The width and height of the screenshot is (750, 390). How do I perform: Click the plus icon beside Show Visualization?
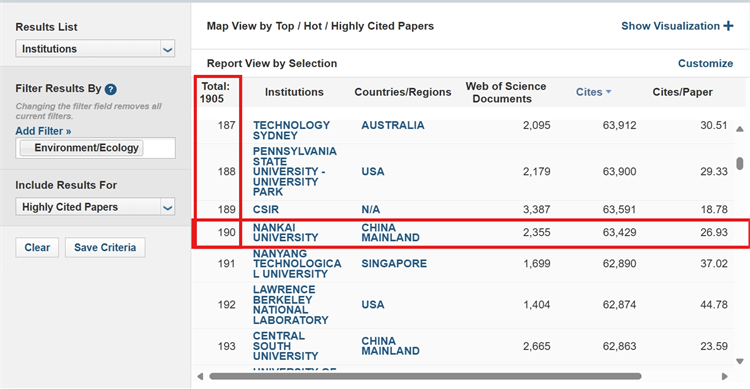728,26
